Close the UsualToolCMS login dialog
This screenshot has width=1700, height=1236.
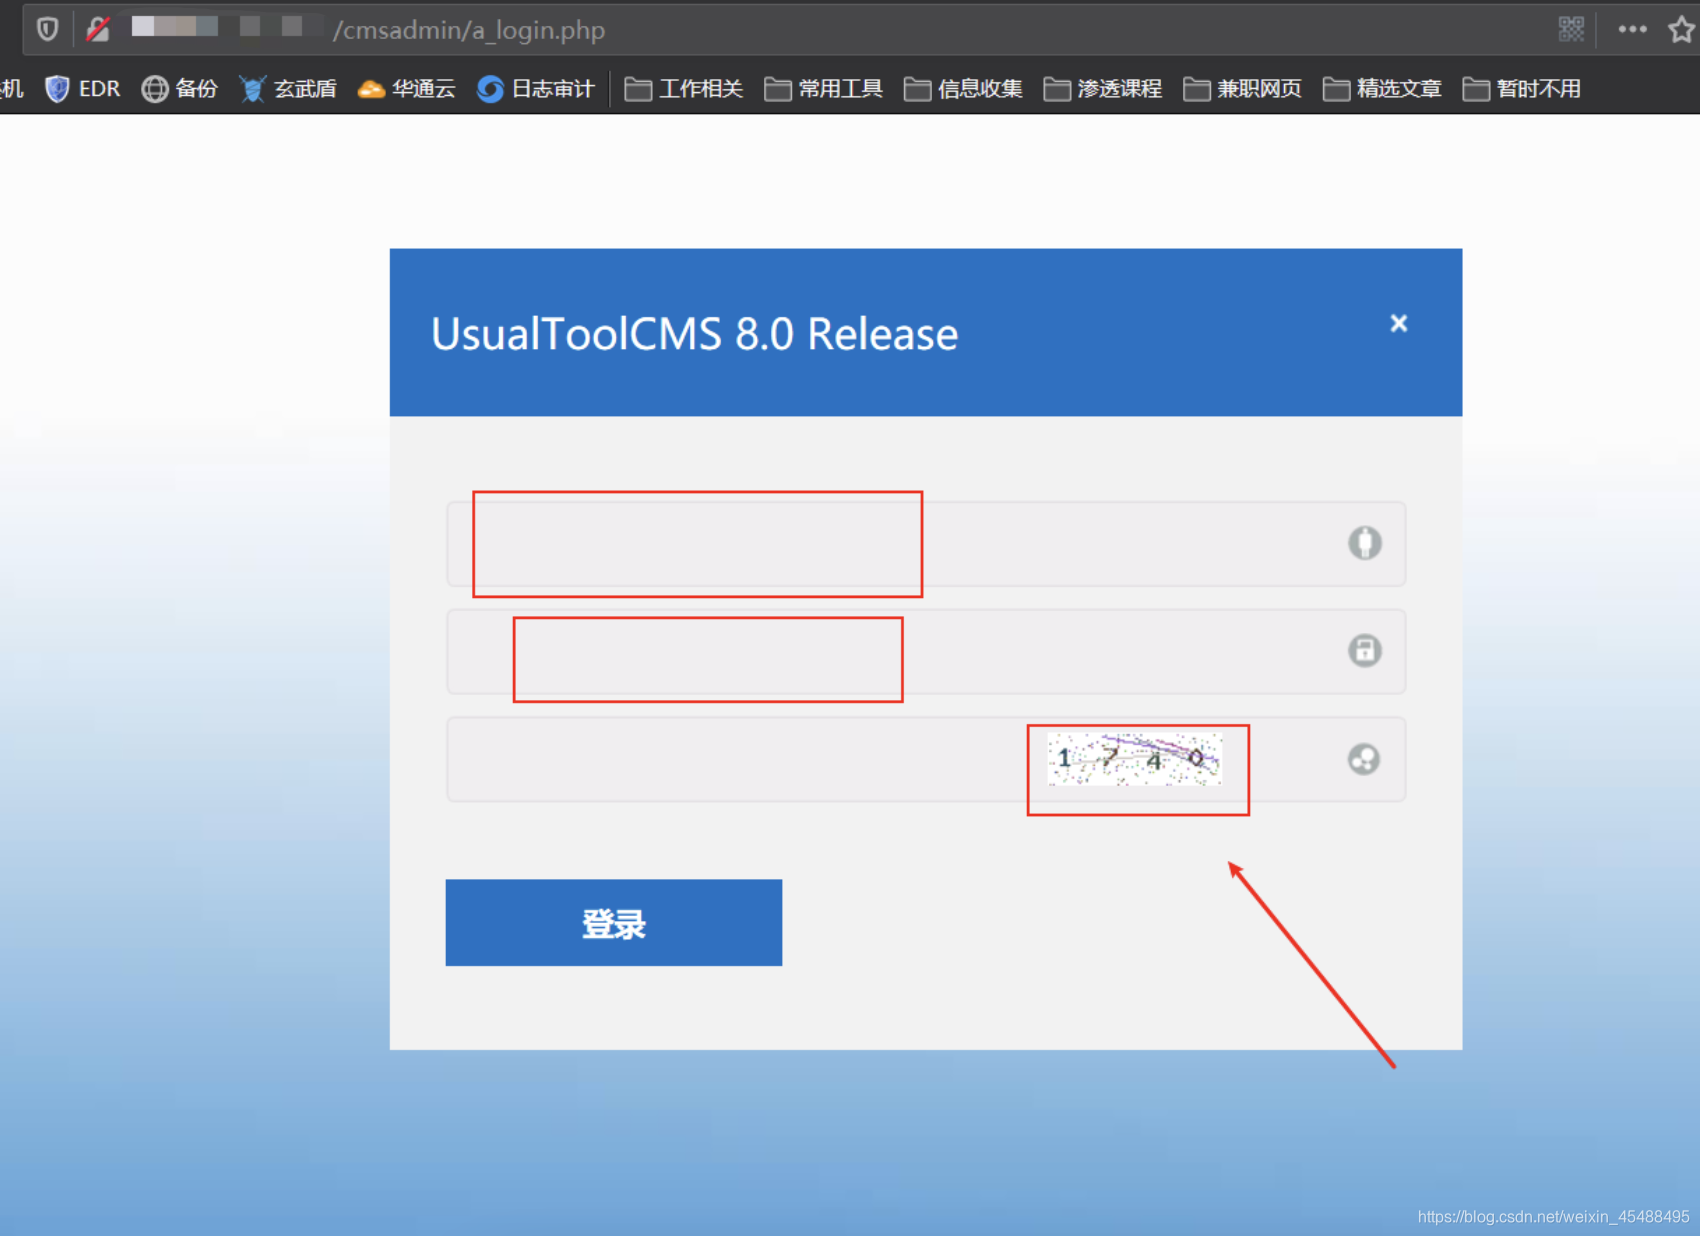pyautogui.click(x=1398, y=323)
